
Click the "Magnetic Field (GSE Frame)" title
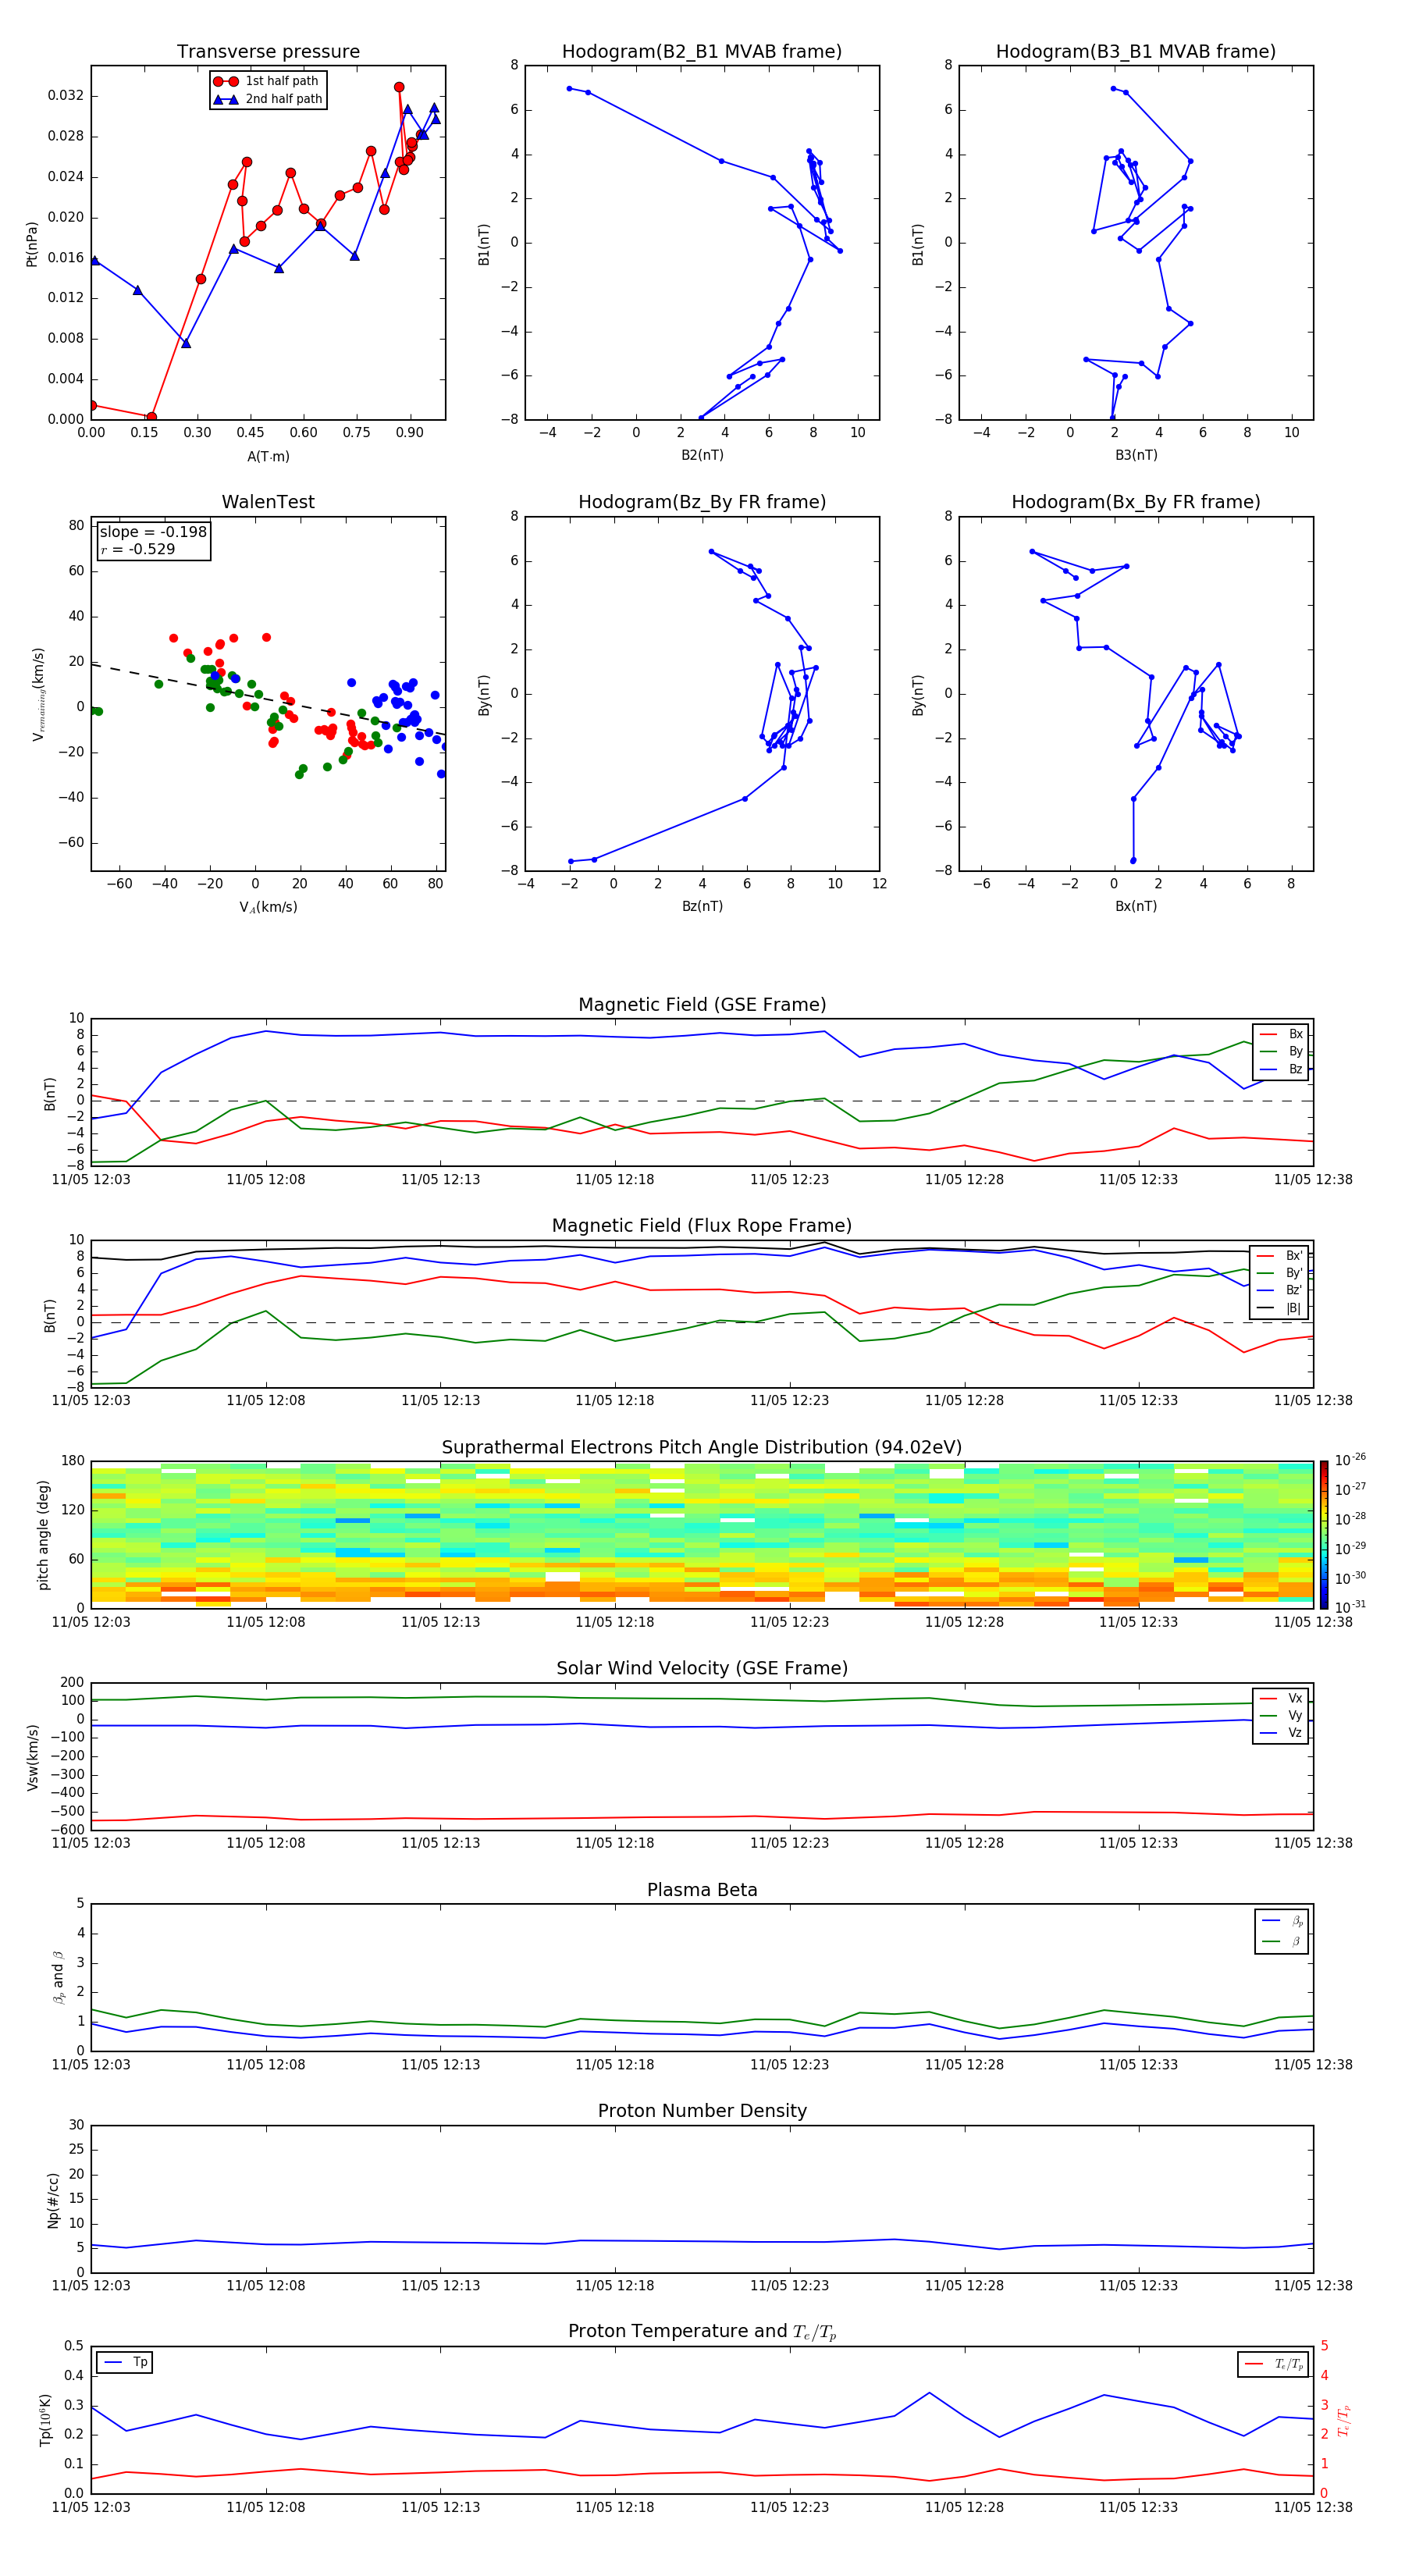coord(702,1005)
